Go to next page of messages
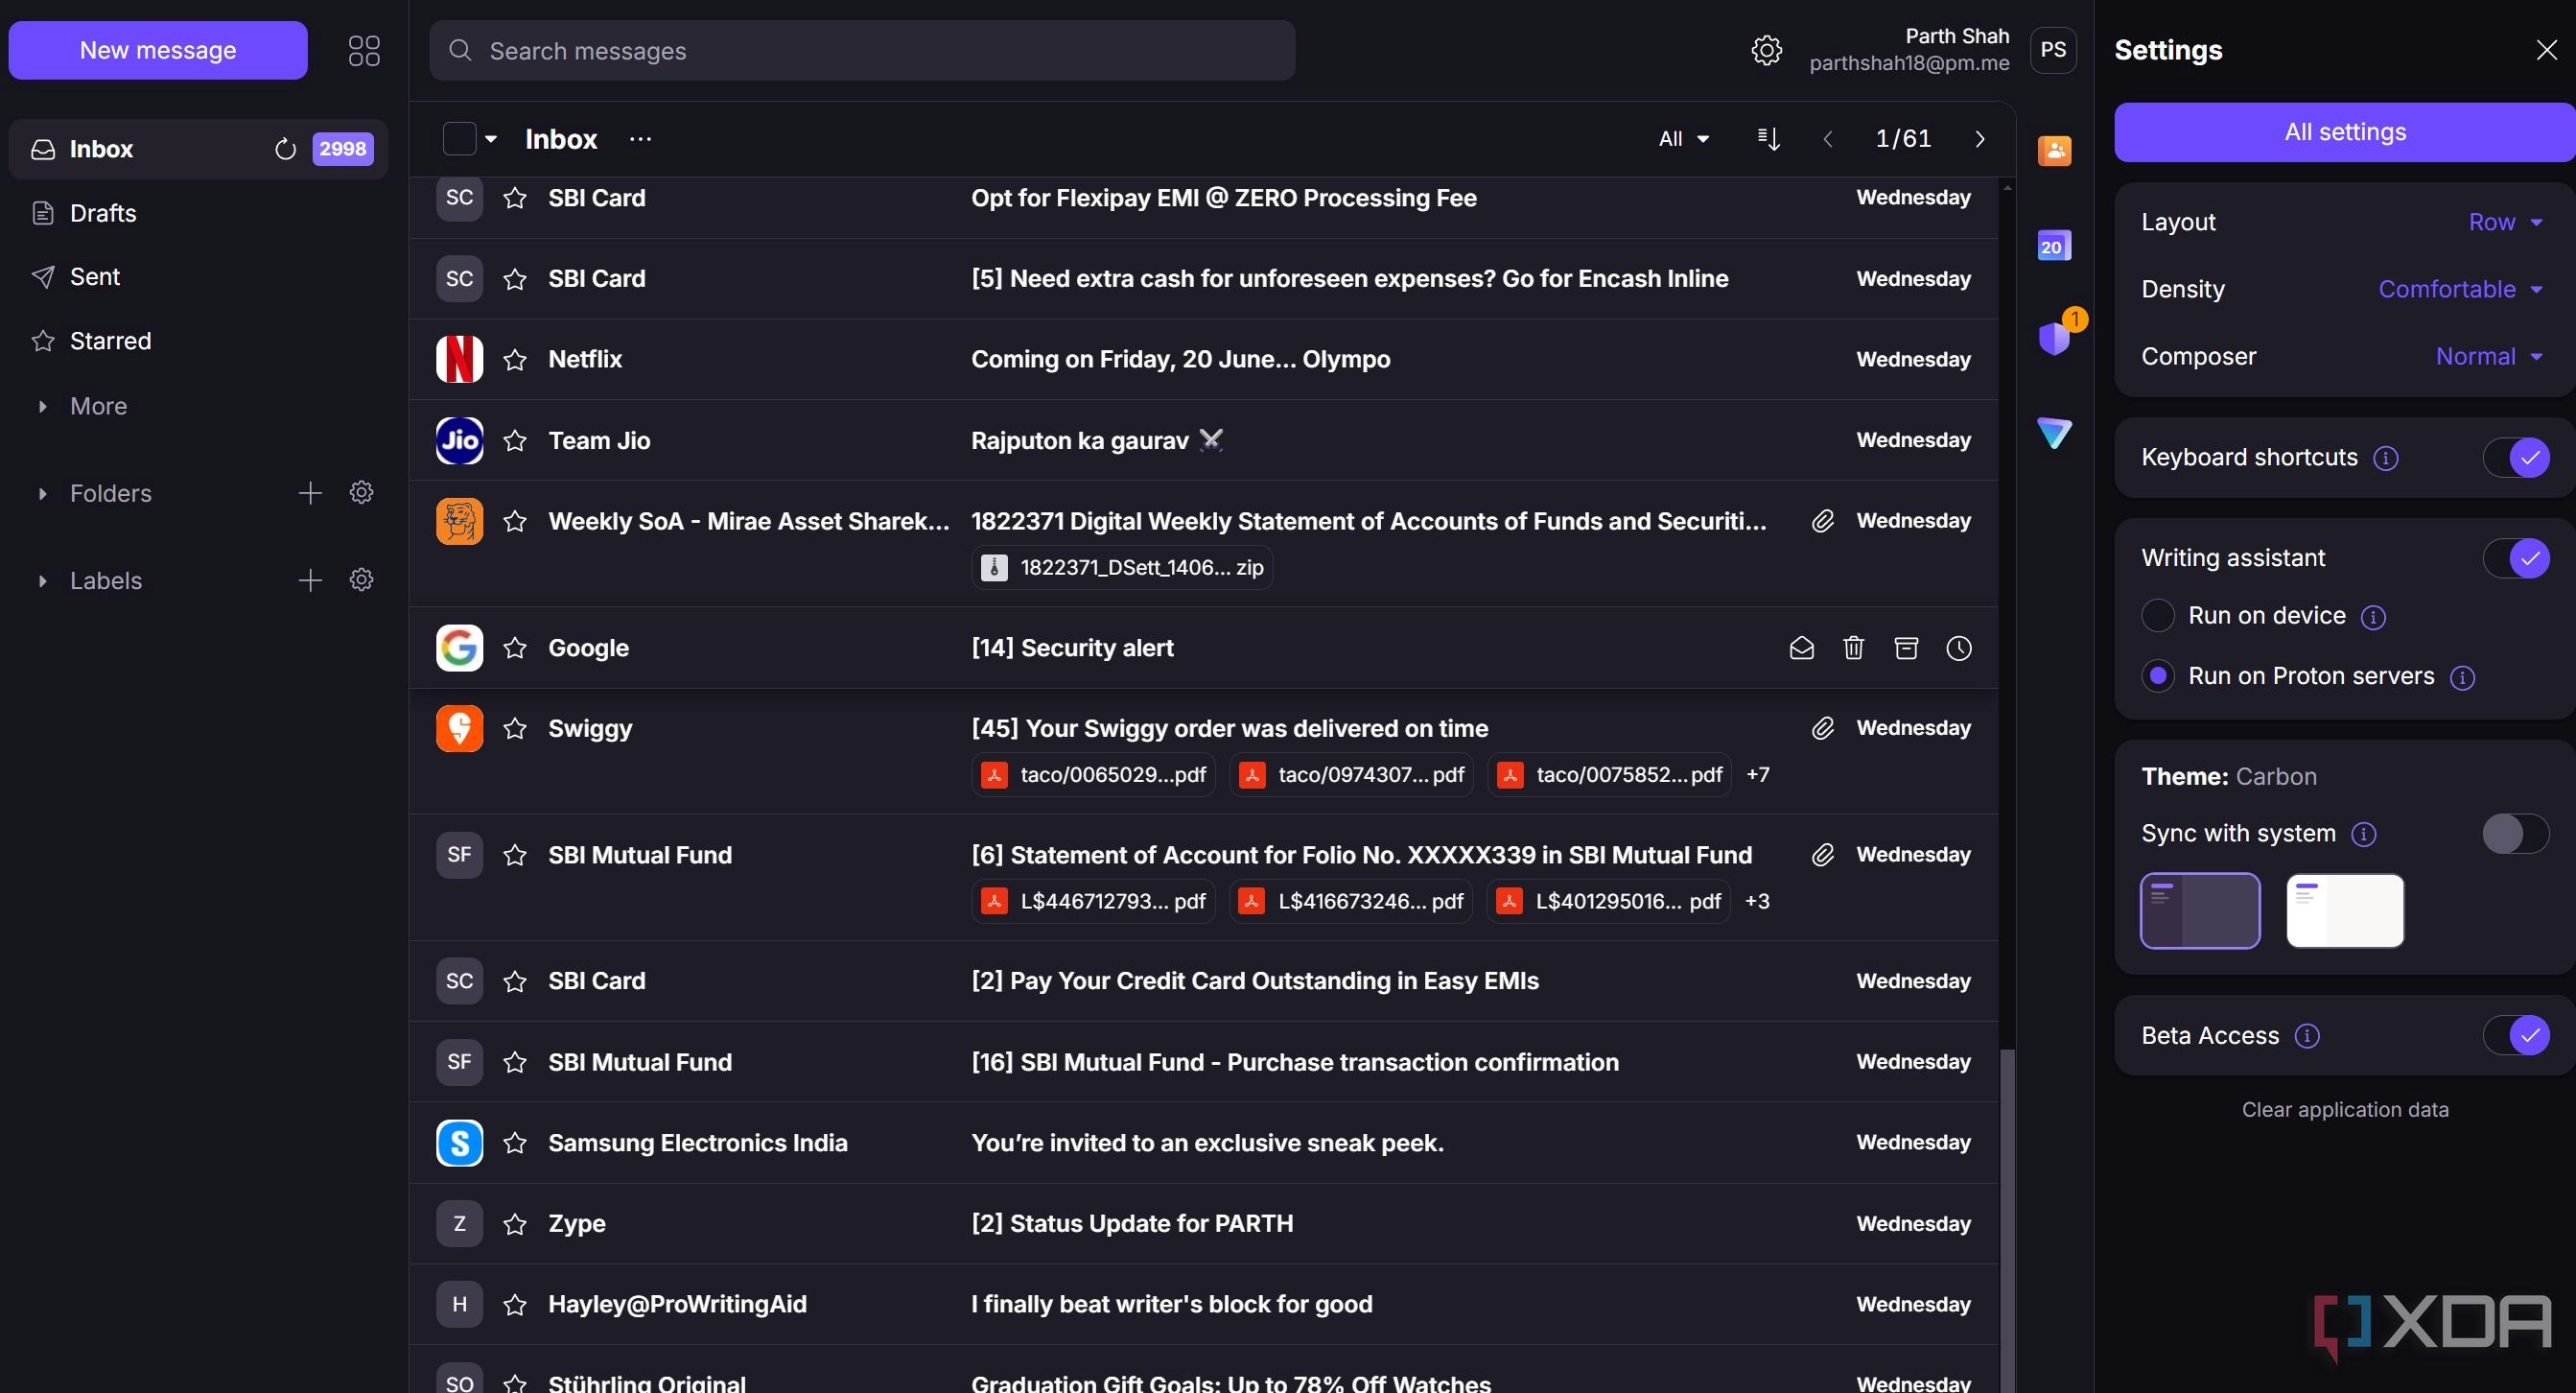This screenshot has height=1393, width=2576. click(1979, 139)
